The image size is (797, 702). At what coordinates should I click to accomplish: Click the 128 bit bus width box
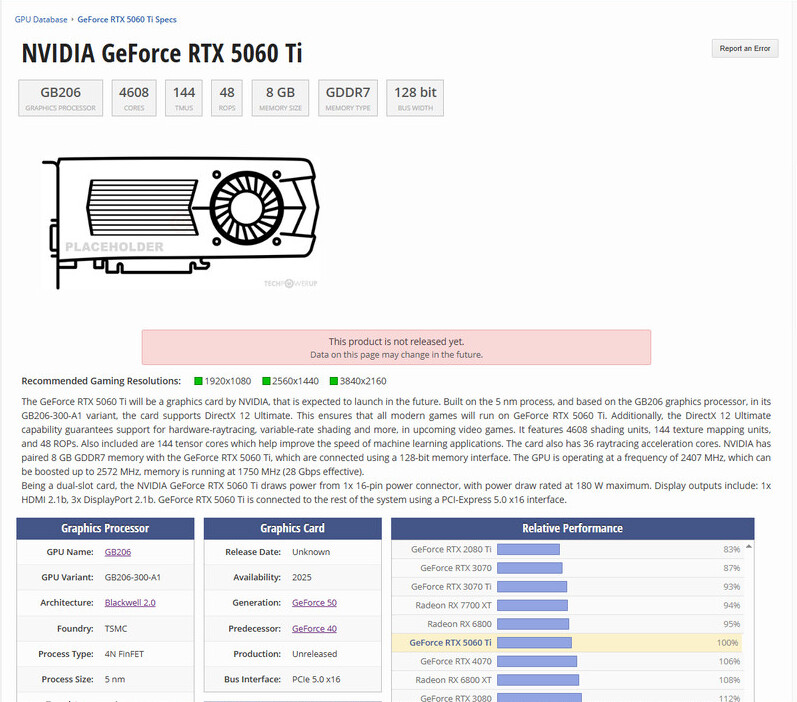pos(415,98)
